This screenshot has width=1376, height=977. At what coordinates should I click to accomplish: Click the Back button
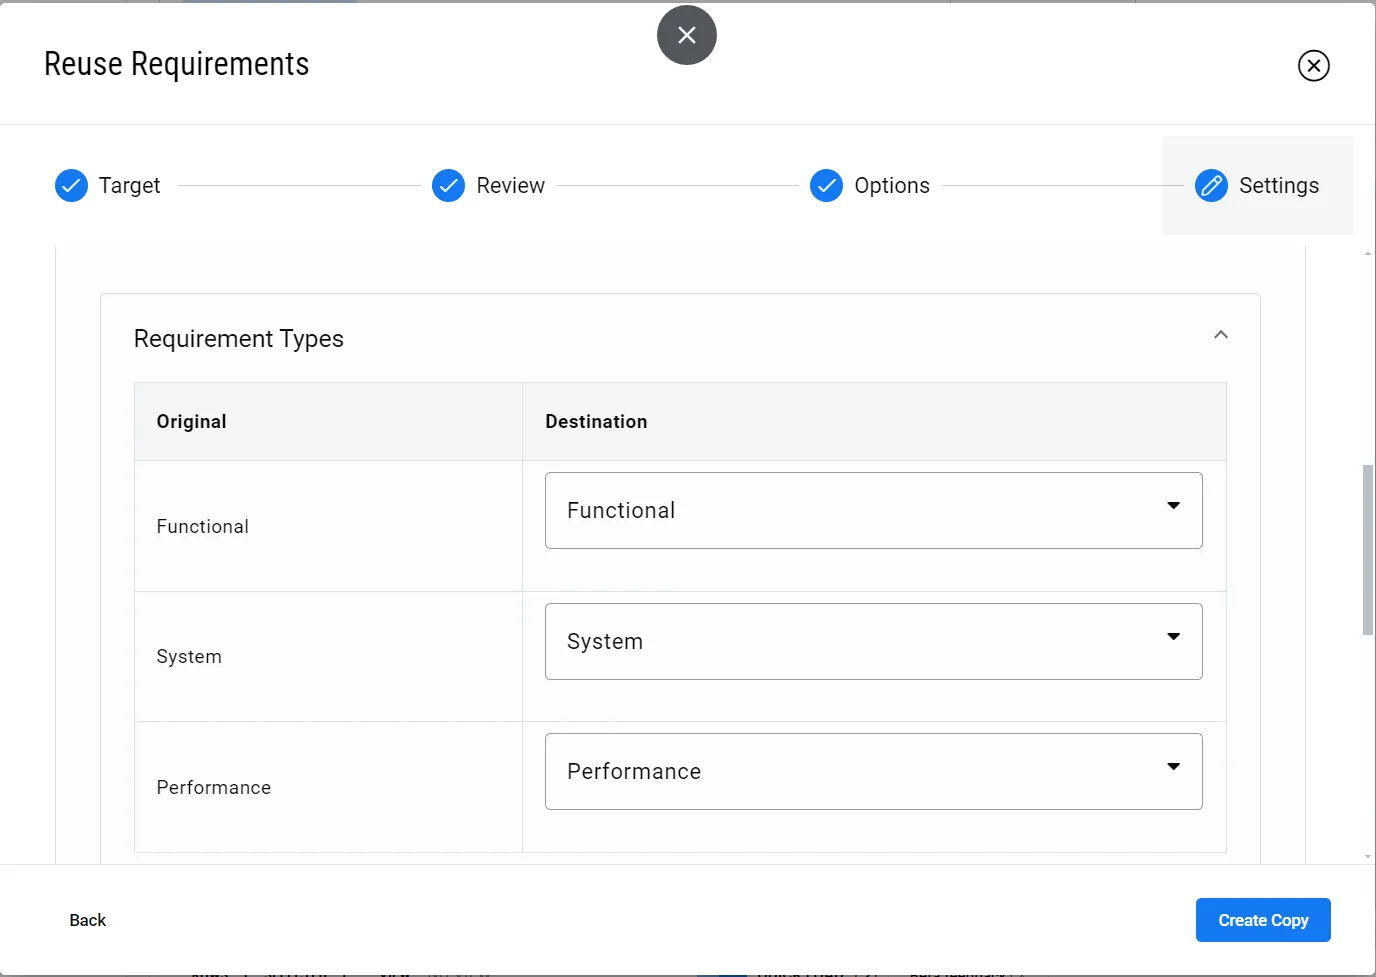pos(88,920)
